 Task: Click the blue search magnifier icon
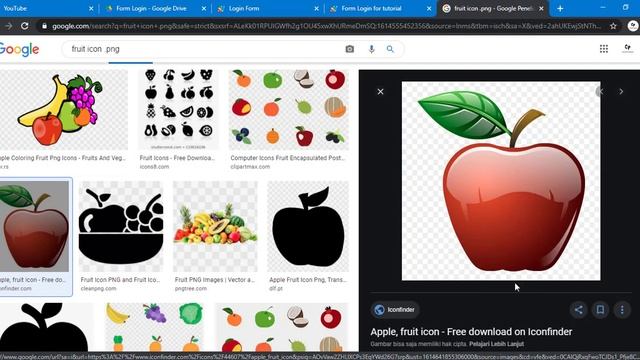[x=390, y=49]
